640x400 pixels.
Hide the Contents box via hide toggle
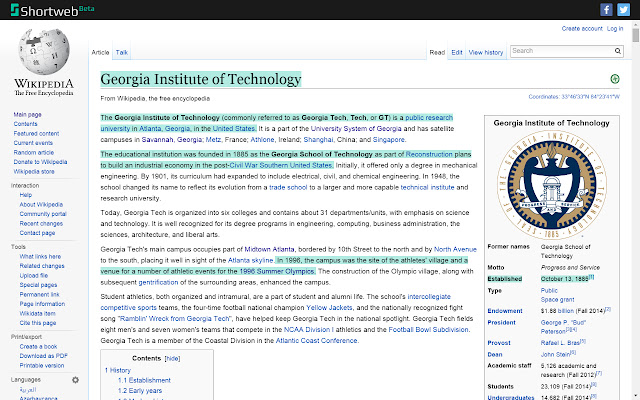pyautogui.click(x=172, y=358)
